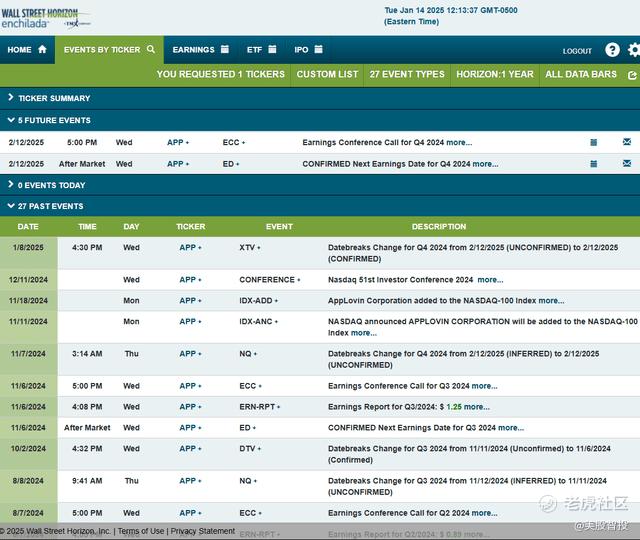The width and height of the screenshot is (640, 540).
Task: Open the Terms of Use link
Action: pos(141,531)
